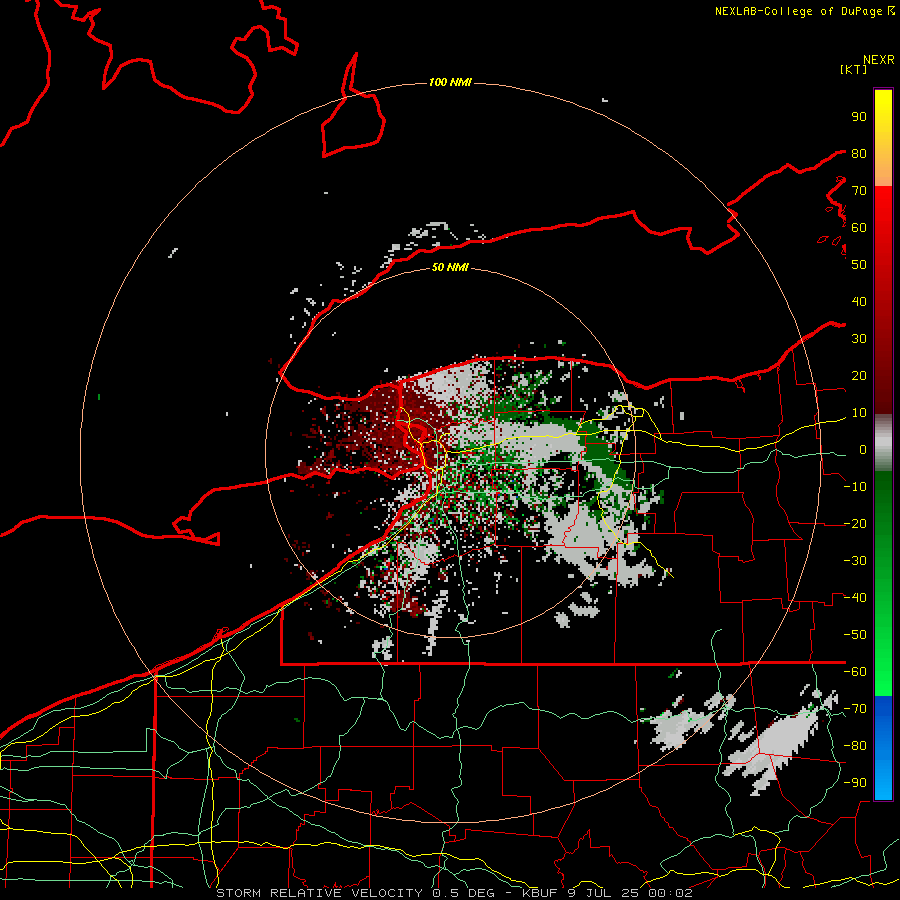
Task: Click the 100 NMI range ring label
Action: click(x=450, y=83)
